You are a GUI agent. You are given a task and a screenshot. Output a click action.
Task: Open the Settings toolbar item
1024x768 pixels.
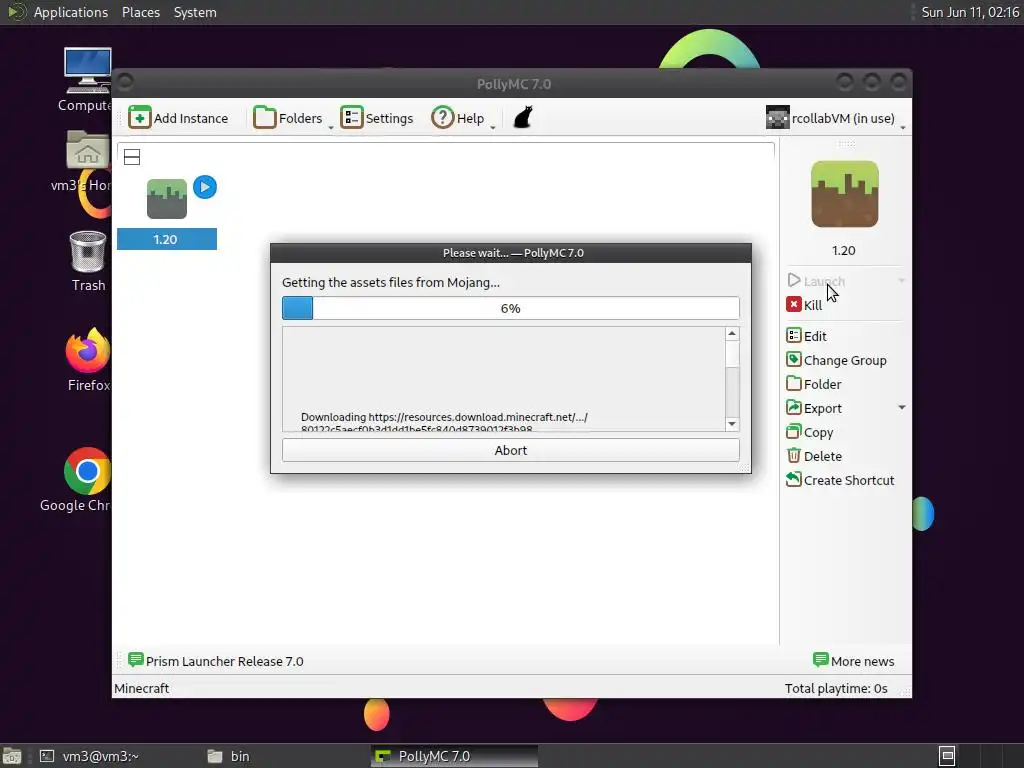tap(377, 118)
